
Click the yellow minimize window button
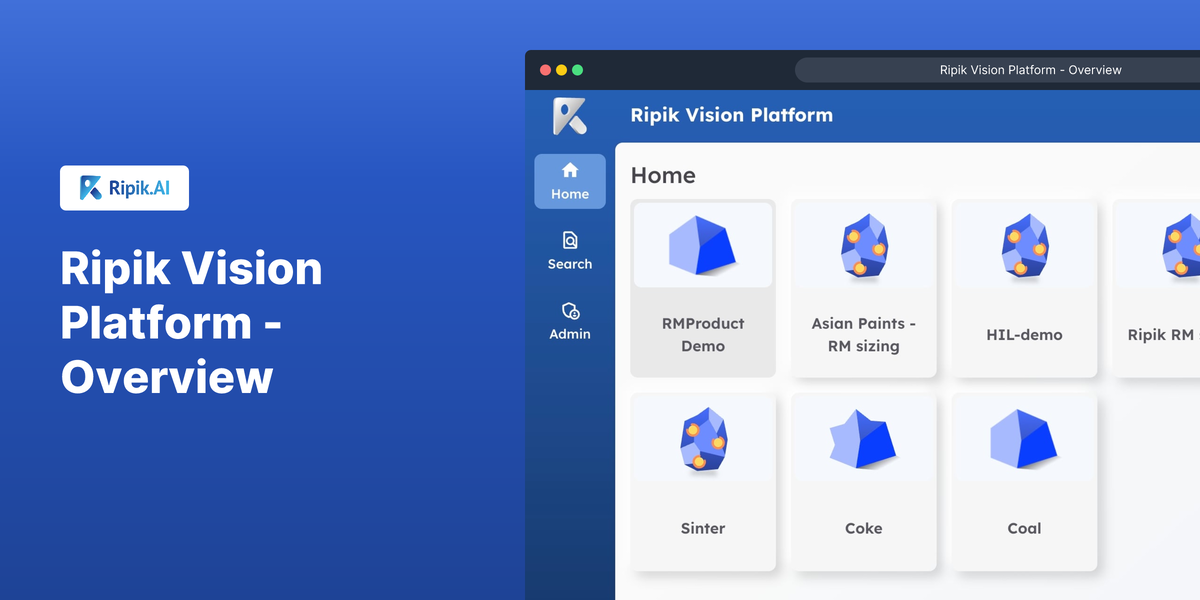(561, 70)
